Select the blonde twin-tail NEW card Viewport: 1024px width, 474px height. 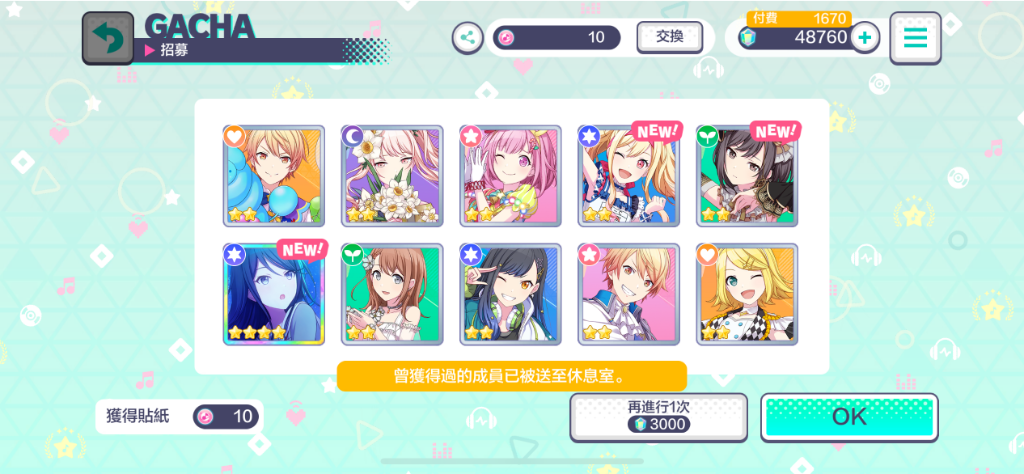(x=628, y=176)
